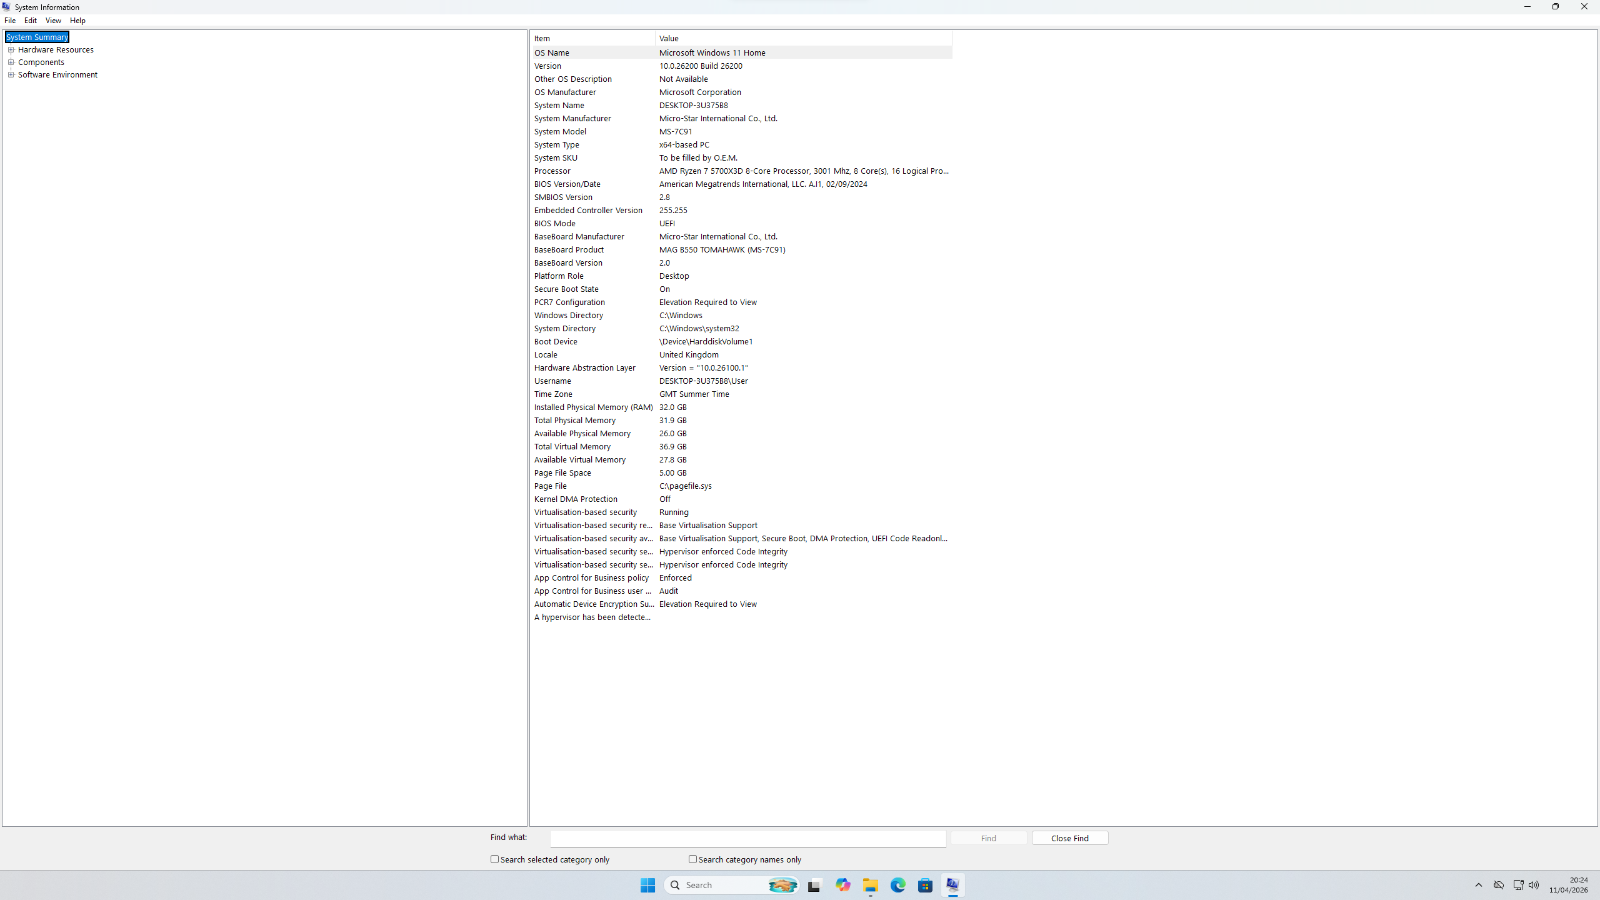Select the Boot Device row label
Screen dimensions: 1600x900
point(556,342)
